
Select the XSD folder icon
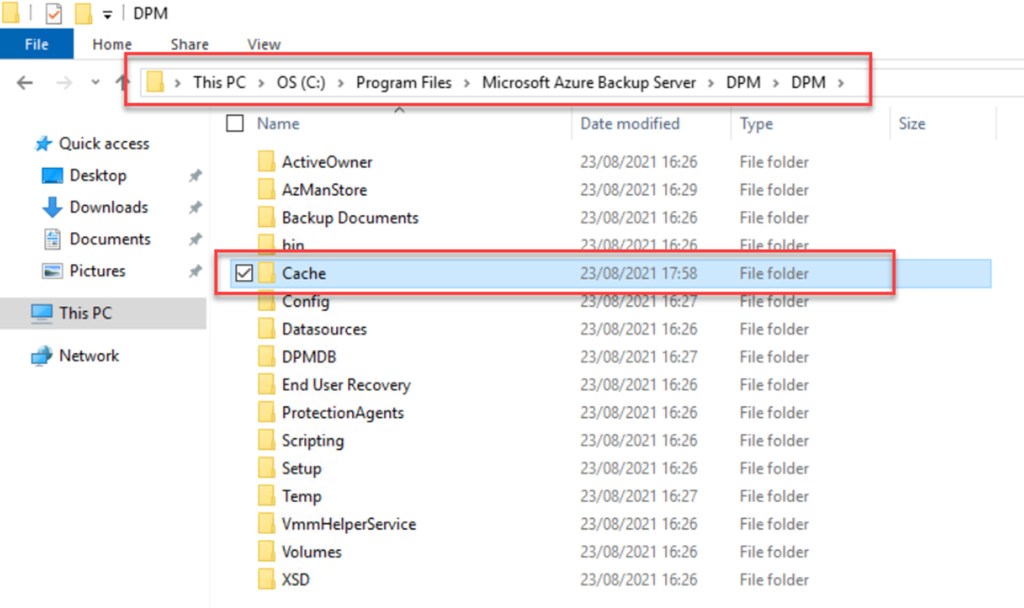(x=266, y=579)
